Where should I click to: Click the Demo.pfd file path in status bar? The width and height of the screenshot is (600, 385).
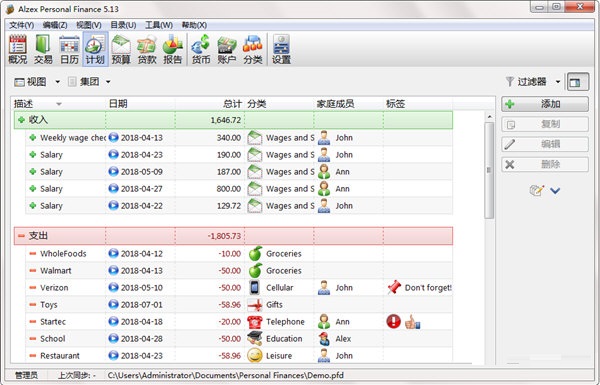[225, 375]
